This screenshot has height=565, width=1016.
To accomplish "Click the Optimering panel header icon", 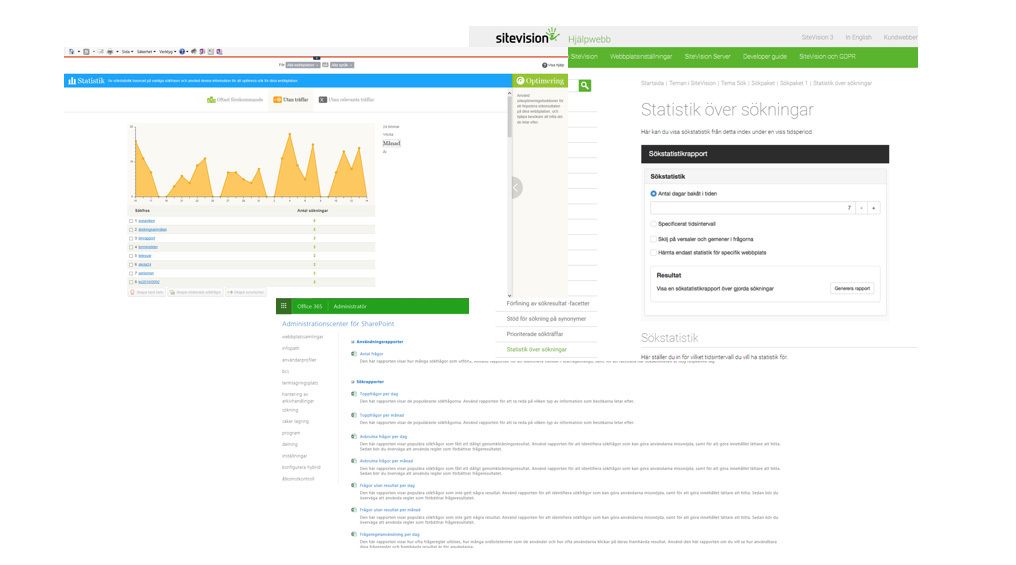I will pos(520,81).
